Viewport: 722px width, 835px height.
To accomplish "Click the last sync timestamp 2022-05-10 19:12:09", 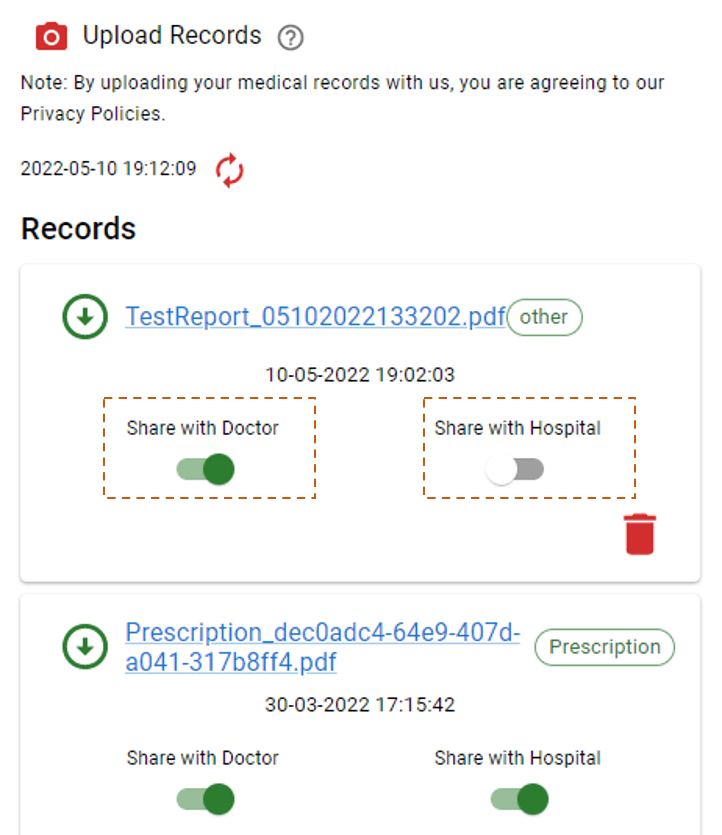I will 108,169.
